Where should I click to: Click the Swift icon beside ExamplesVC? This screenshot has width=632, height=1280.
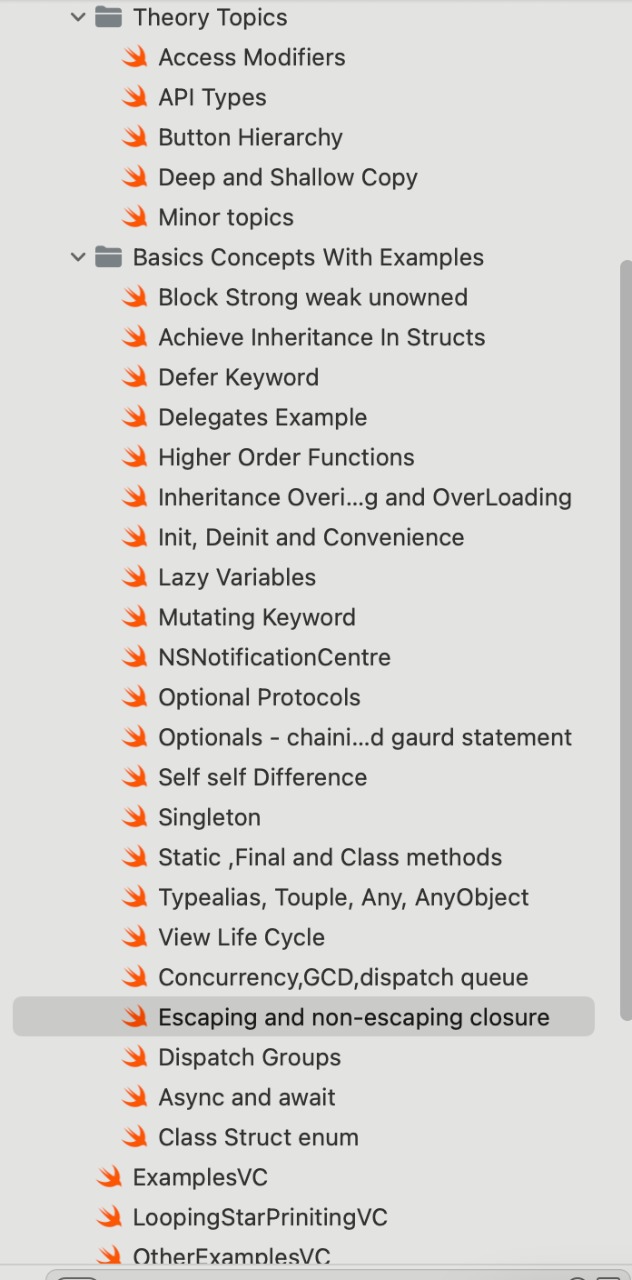click(110, 1177)
